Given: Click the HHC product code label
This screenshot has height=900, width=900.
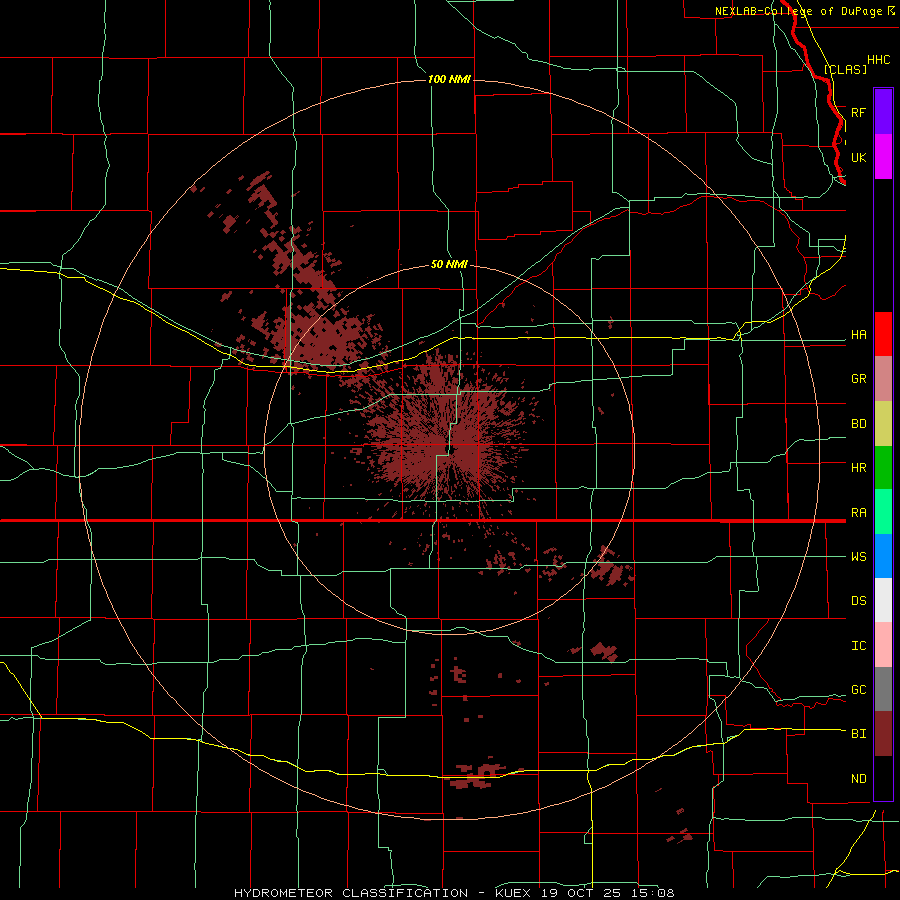Looking at the screenshot, I should tap(878, 60).
